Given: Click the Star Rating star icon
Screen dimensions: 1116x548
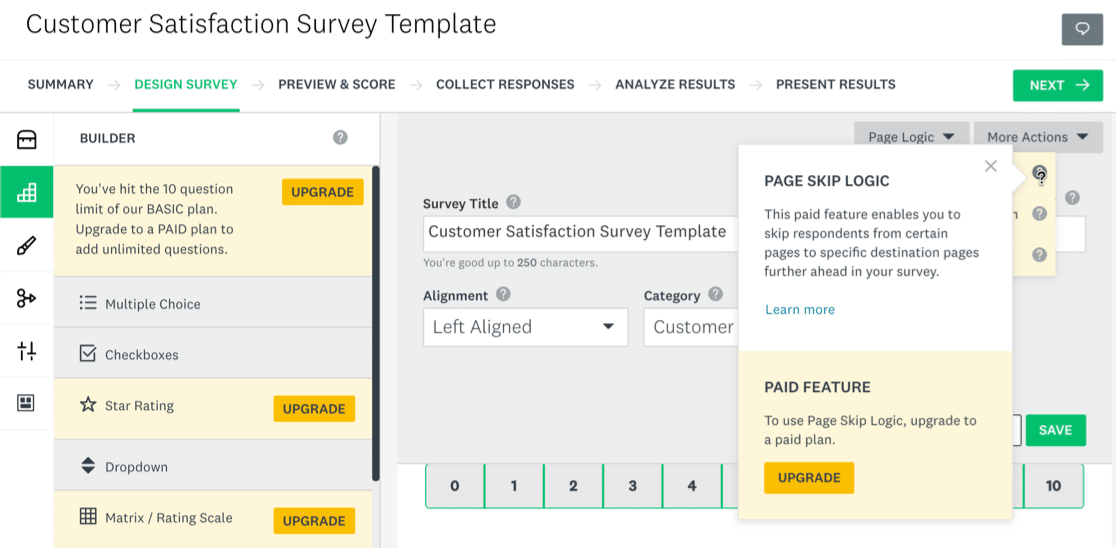Looking at the screenshot, I should [x=88, y=405].
